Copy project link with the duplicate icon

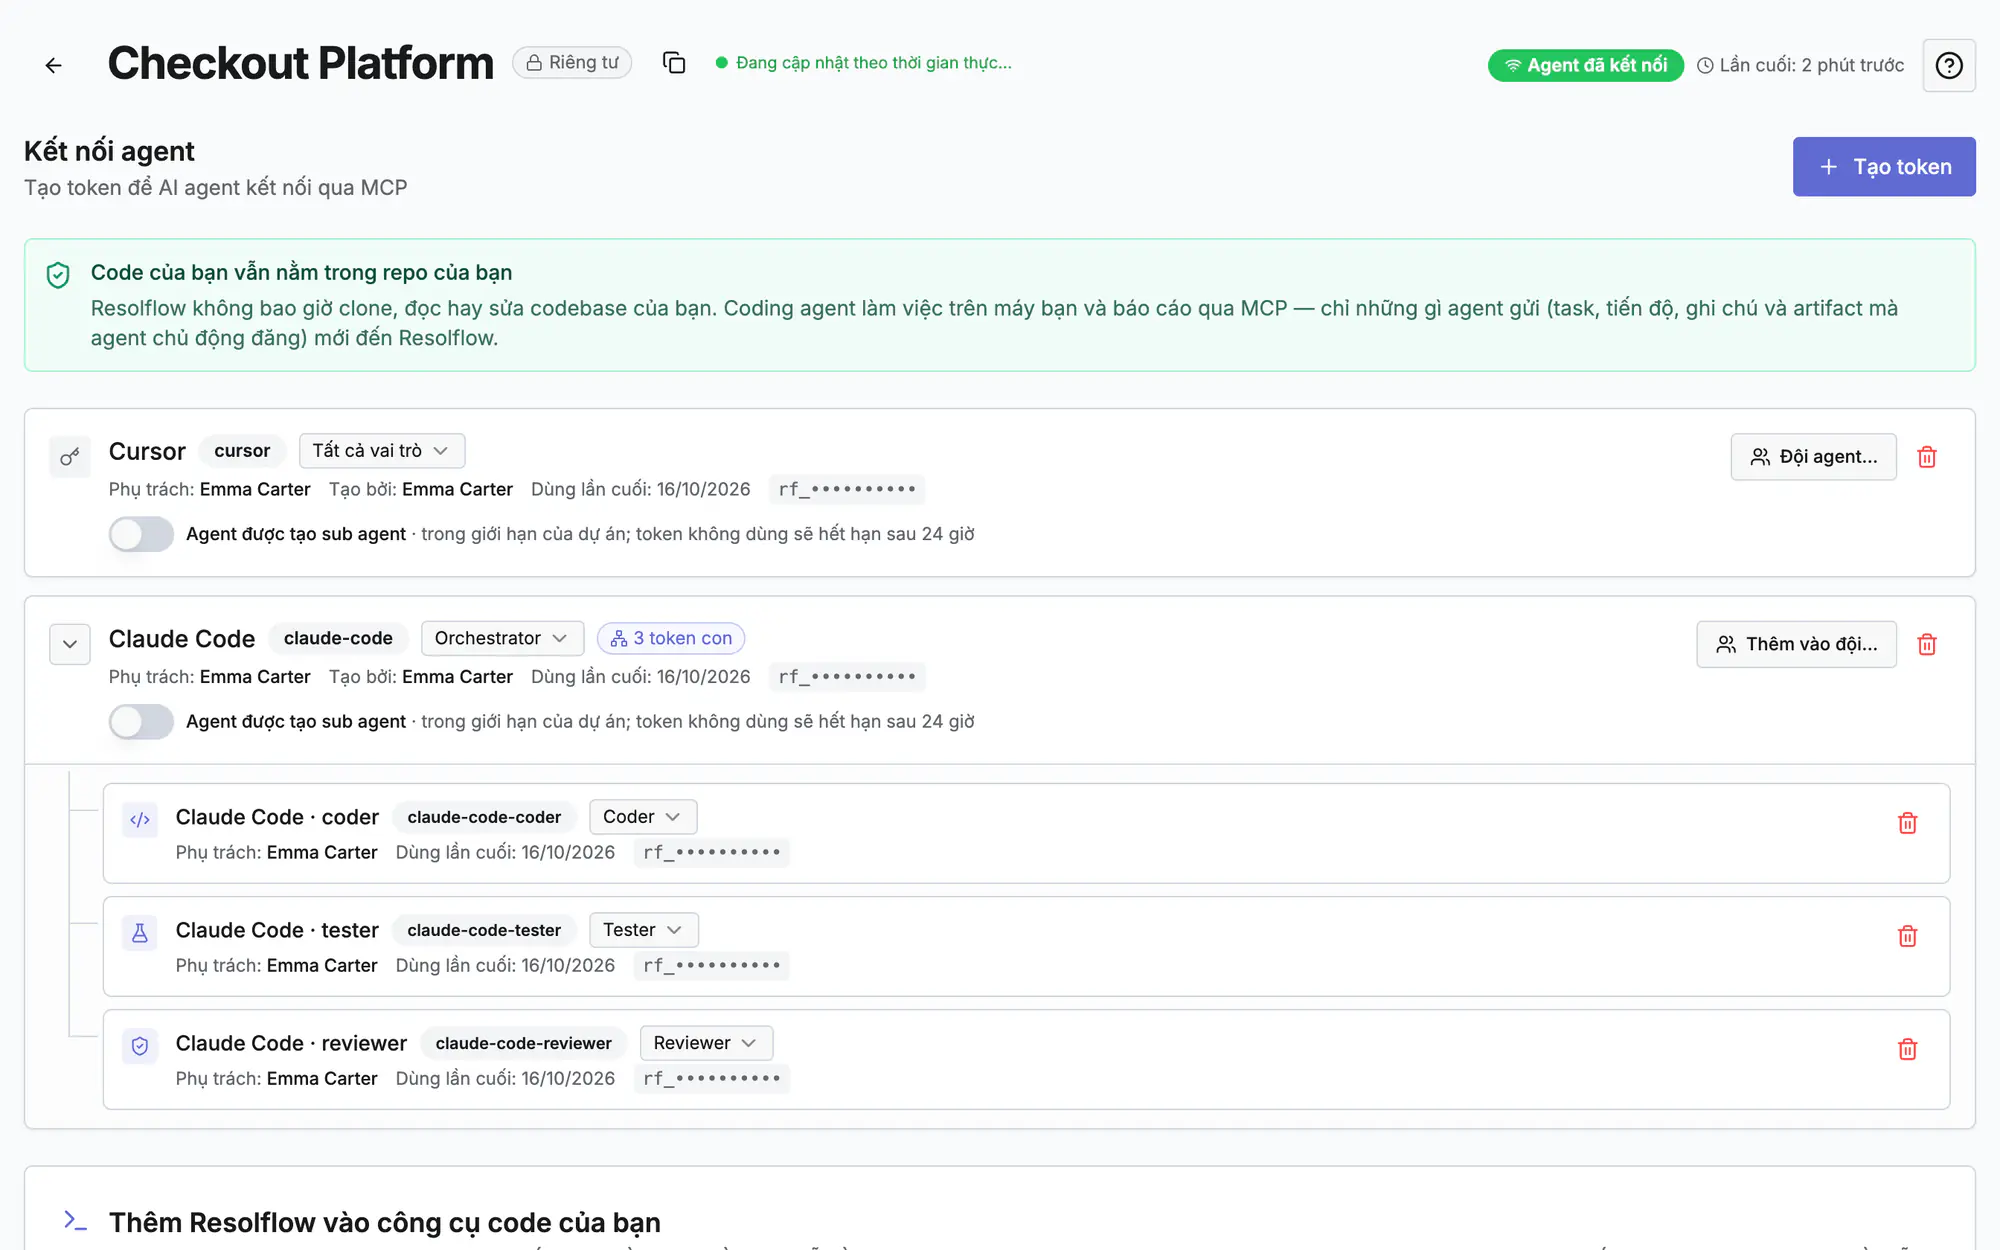[674, 63]
